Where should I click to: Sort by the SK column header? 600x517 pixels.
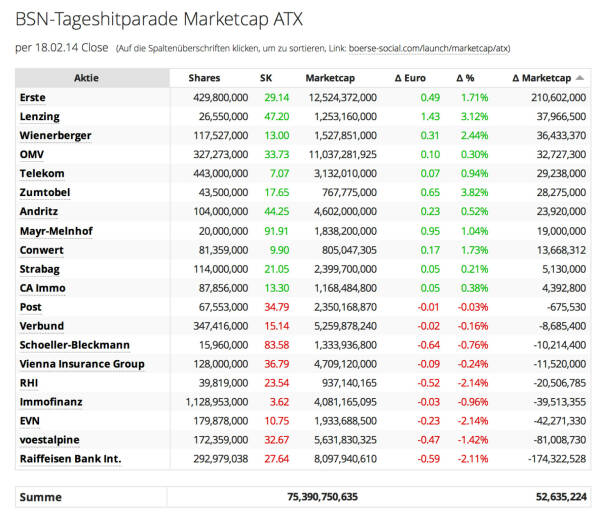tap(266, 78)
